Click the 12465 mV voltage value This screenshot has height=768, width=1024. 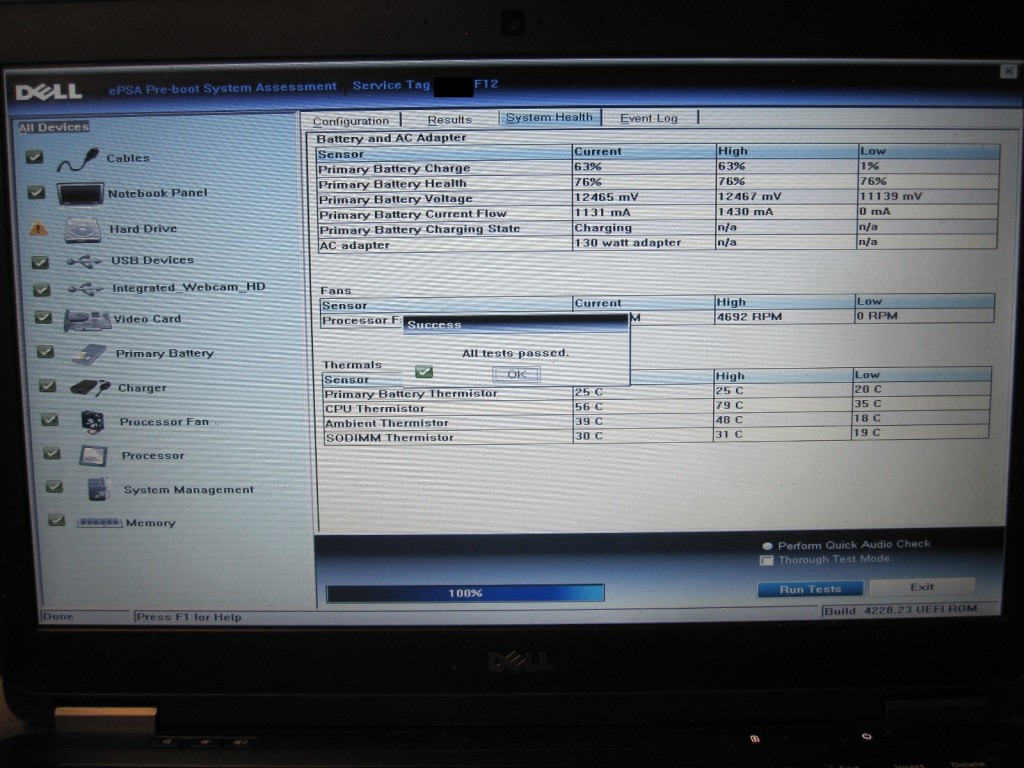(x=606, y=197)
